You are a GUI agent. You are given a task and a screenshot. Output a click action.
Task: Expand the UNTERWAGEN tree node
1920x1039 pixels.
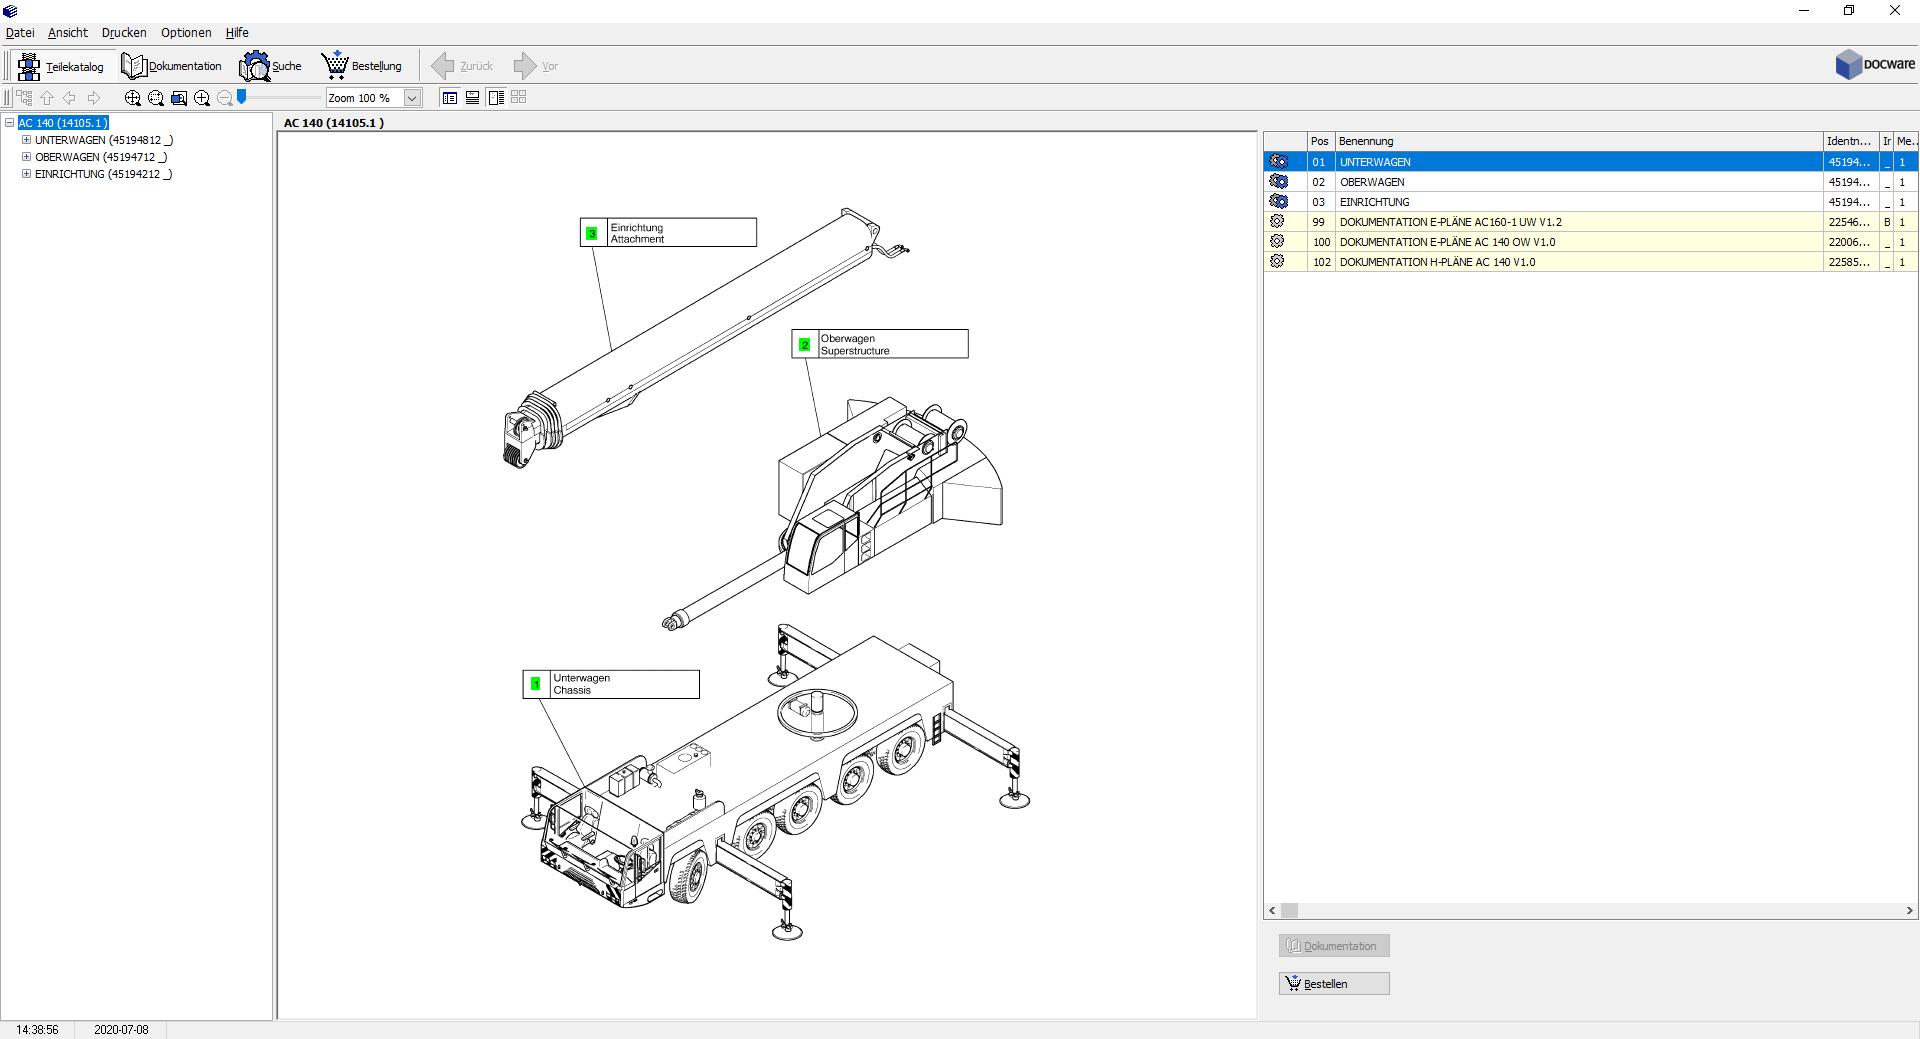[27, 140]
